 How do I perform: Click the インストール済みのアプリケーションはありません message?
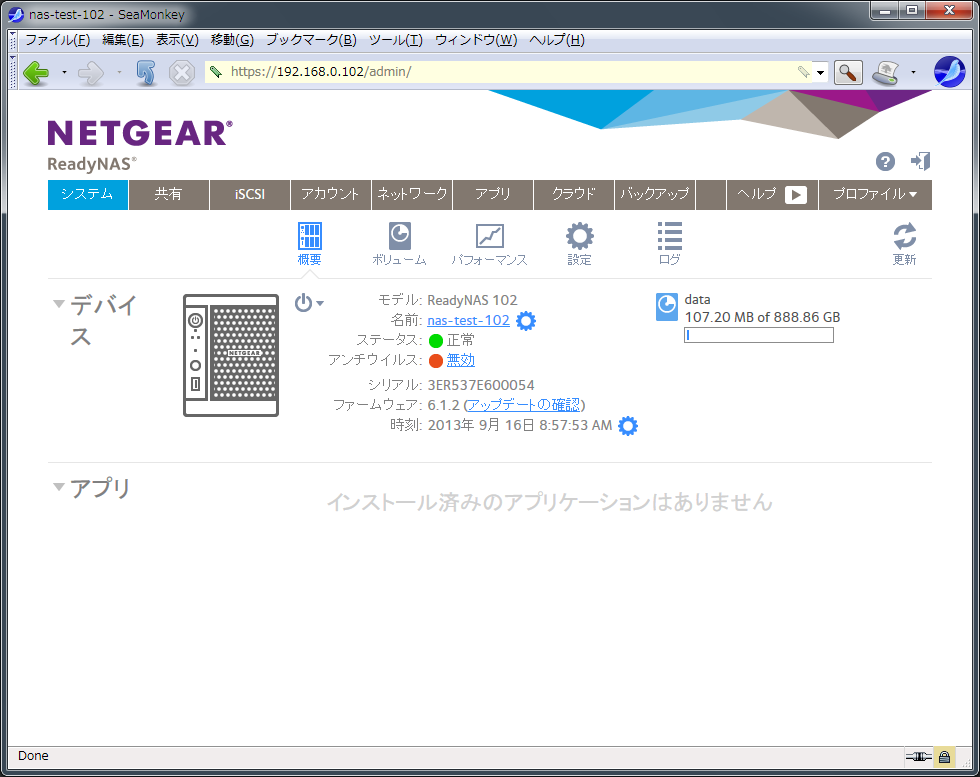549,502
